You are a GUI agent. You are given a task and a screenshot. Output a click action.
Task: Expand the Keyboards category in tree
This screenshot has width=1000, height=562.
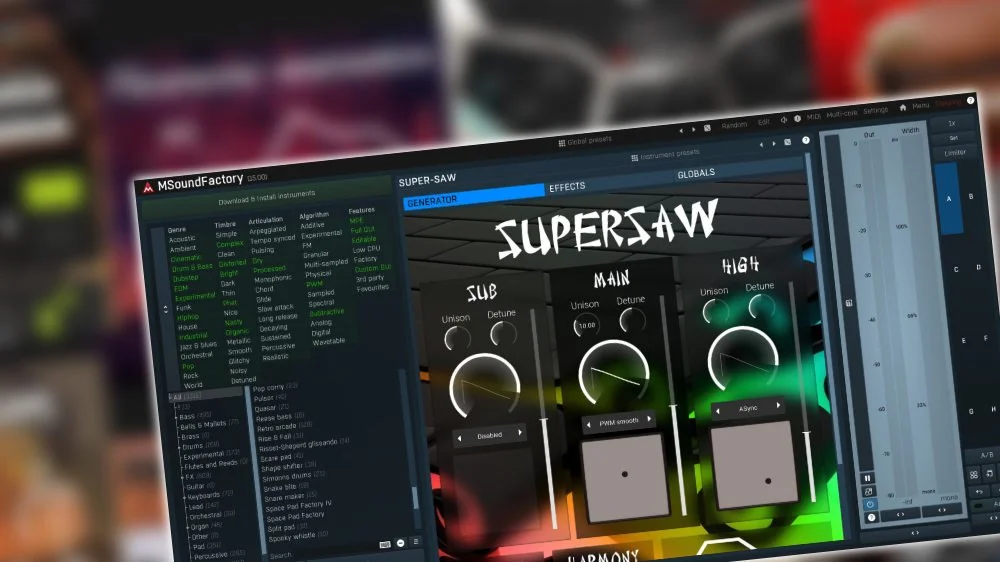point(184,497)
